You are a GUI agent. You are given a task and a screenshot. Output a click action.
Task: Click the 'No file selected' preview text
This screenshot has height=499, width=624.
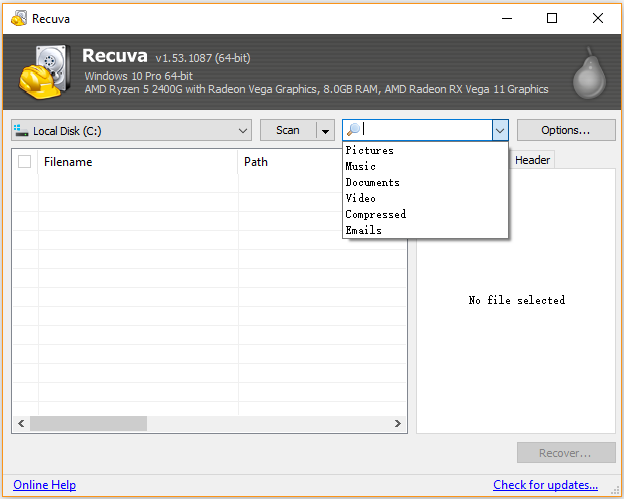tap(517, 300)
